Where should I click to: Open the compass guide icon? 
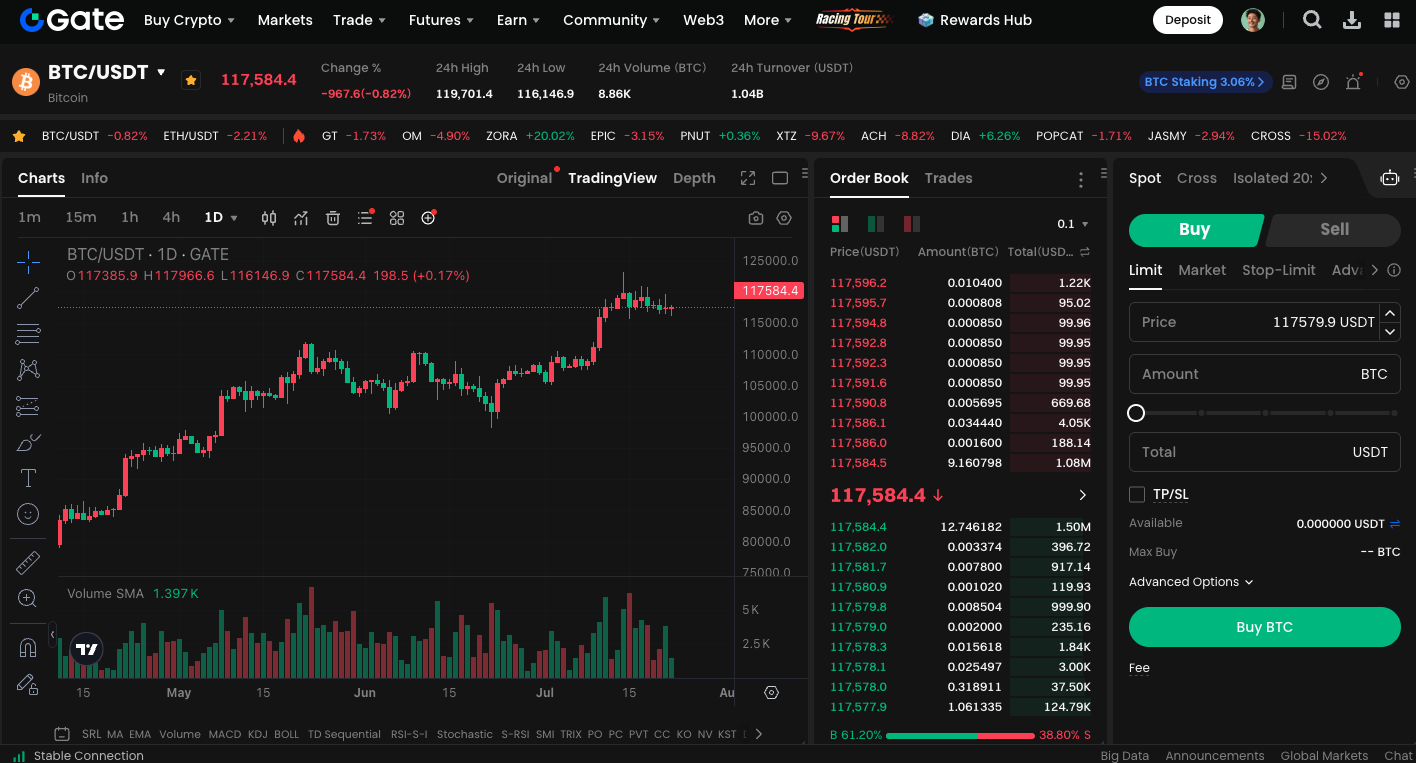pyautogui.click(x=1321, y=82)
